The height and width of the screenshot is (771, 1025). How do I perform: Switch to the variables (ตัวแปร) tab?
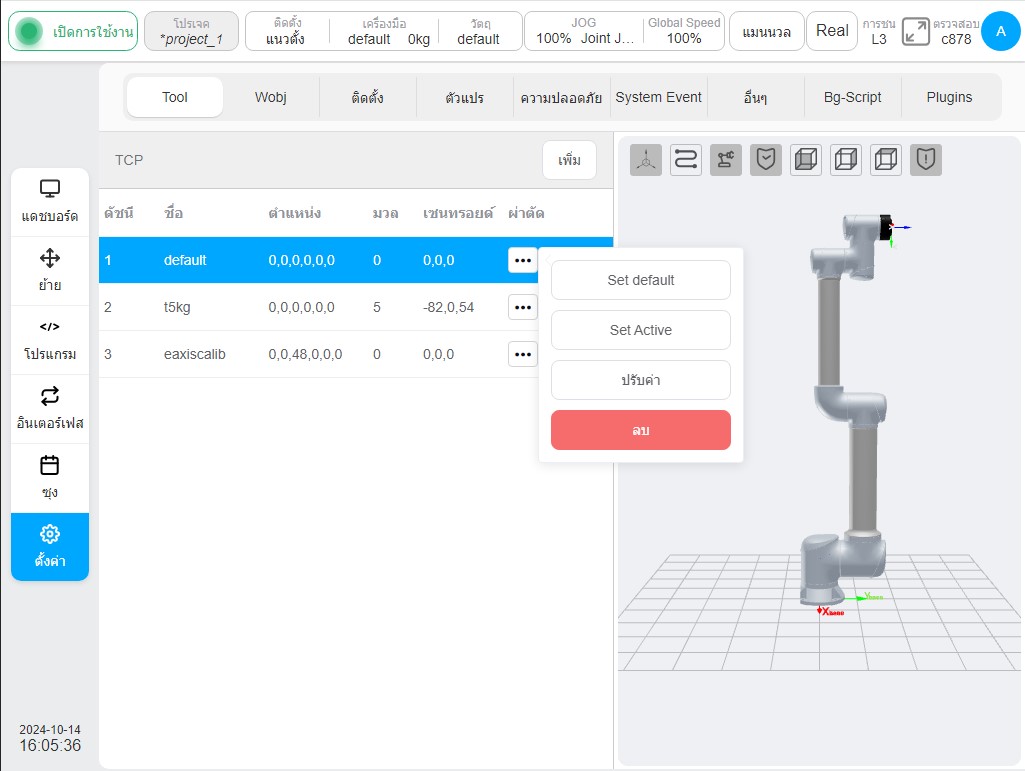point(464,97)
